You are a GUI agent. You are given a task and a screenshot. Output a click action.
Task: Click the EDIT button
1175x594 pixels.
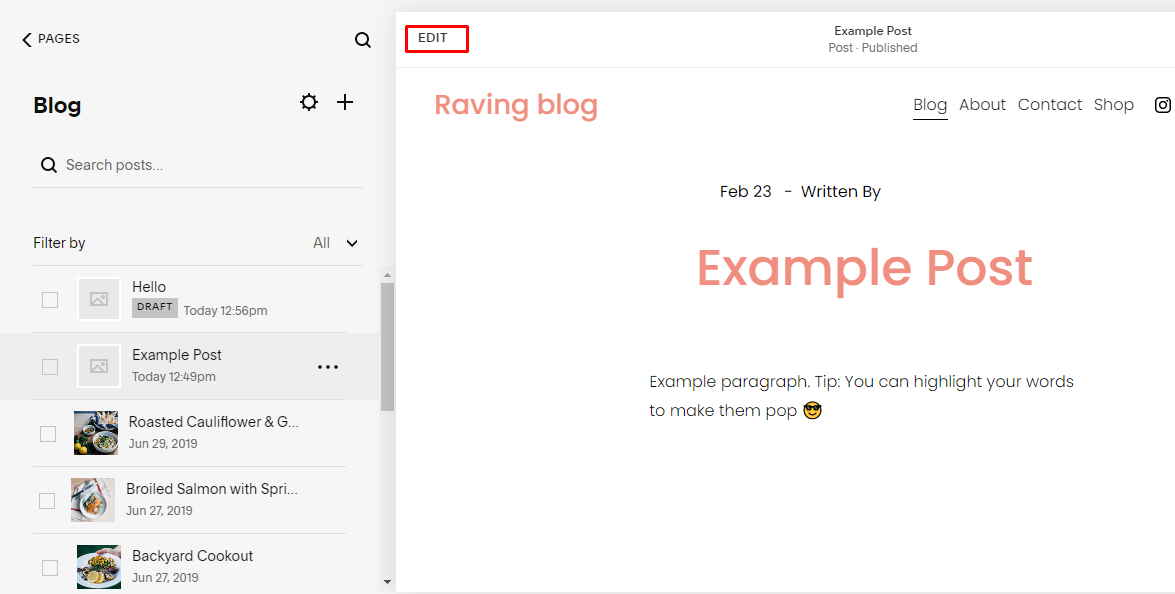436,38
